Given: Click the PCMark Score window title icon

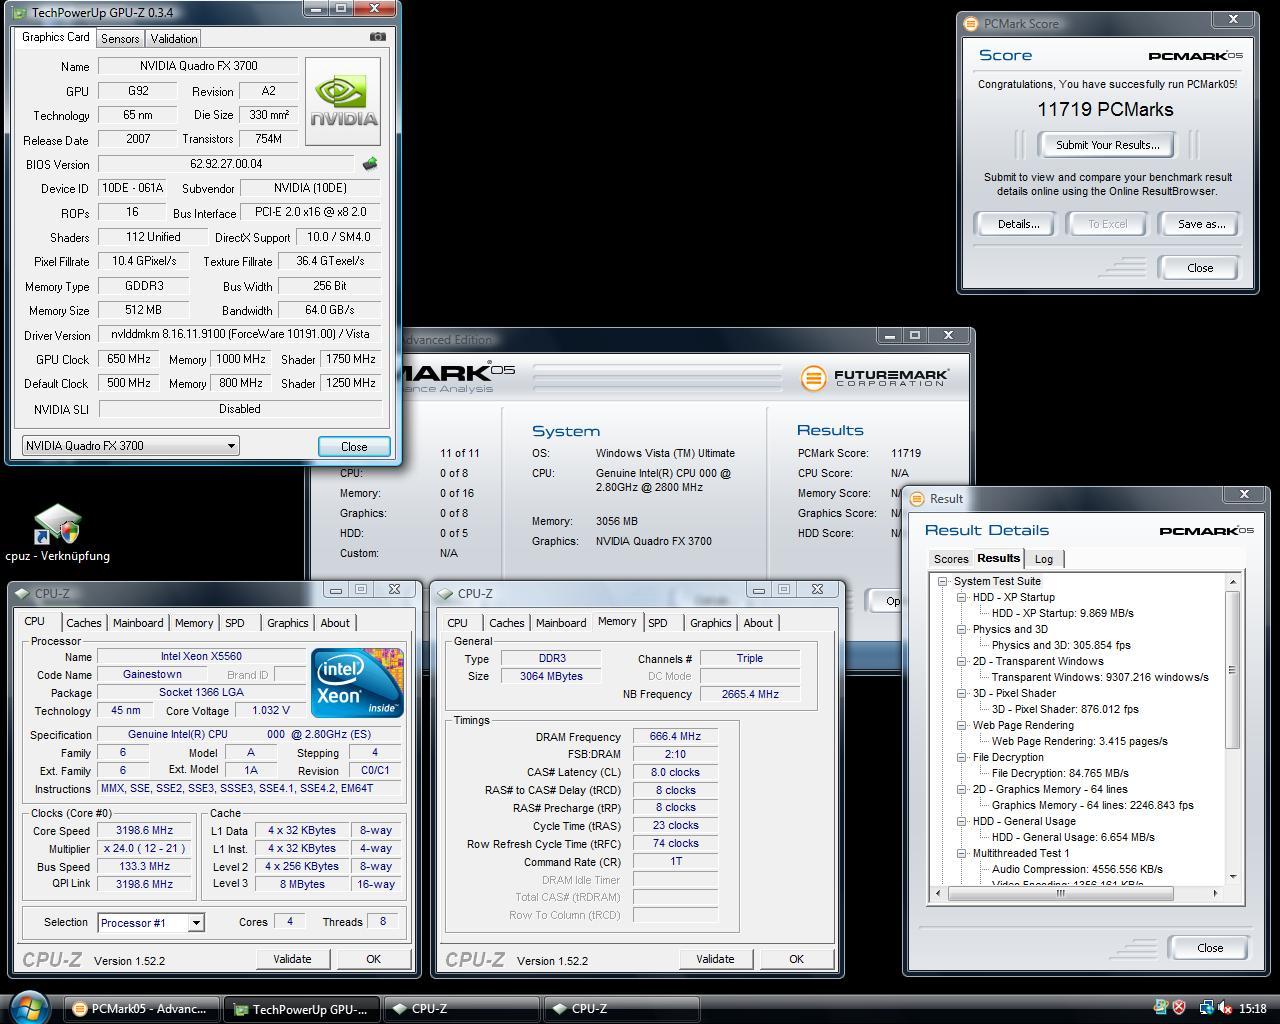Looking at the screenshot, I should click(x=970, y=24).
